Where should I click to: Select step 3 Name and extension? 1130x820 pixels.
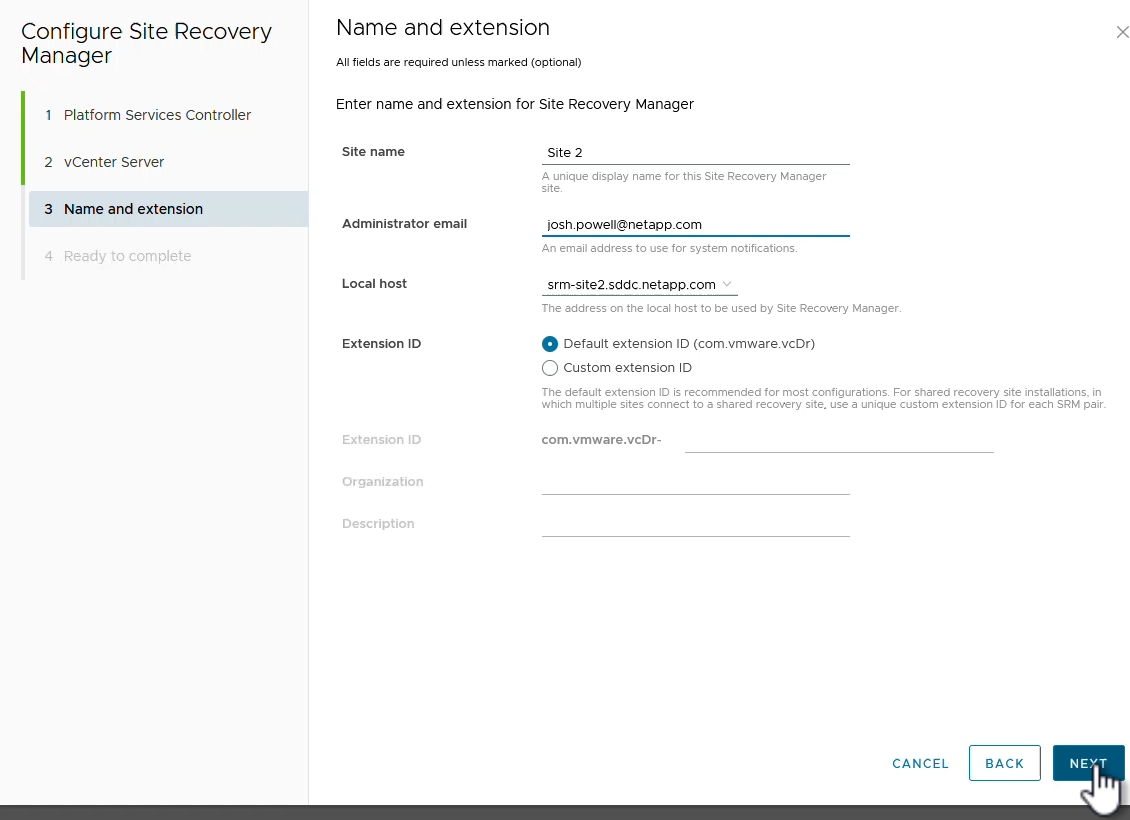(133, 209)
